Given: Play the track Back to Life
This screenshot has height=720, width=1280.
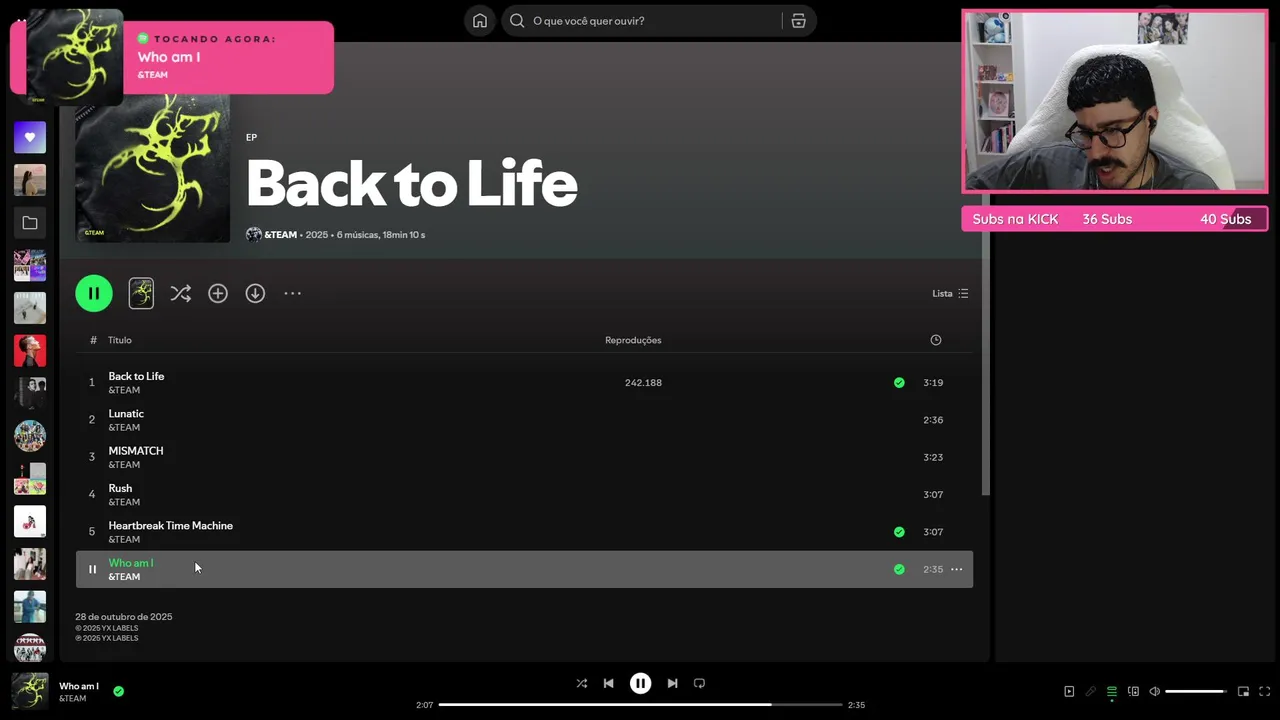Looking at the screenshot, I should [136, 376].
